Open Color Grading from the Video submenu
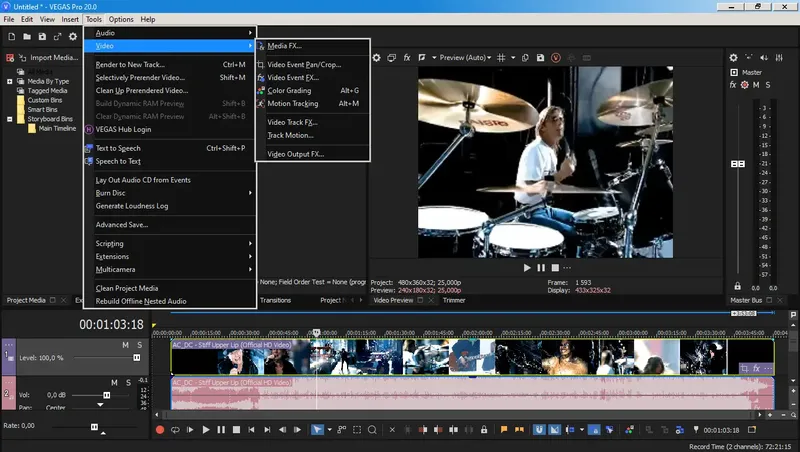Viewport: 800px width, 452px height. point(289,90)
